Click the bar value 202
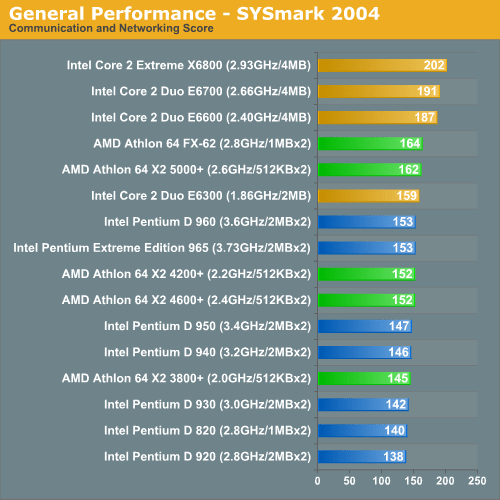Image resolution: width=500 pixels, height=500 pixels. coord(434,65)
